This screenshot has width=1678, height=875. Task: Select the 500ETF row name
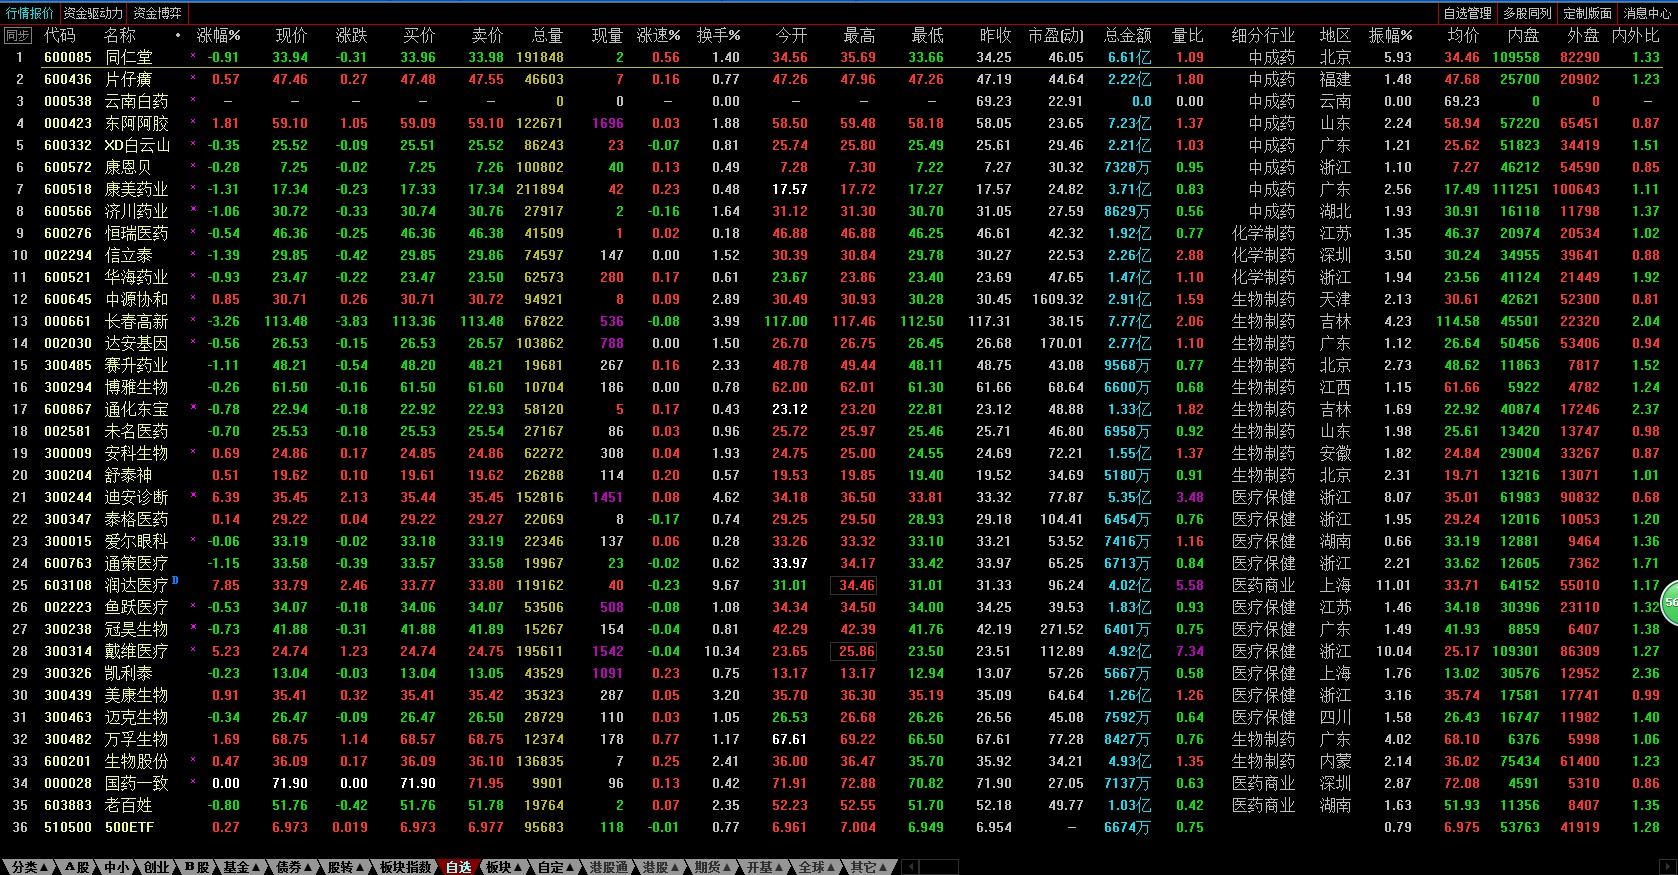click(130, 827)
